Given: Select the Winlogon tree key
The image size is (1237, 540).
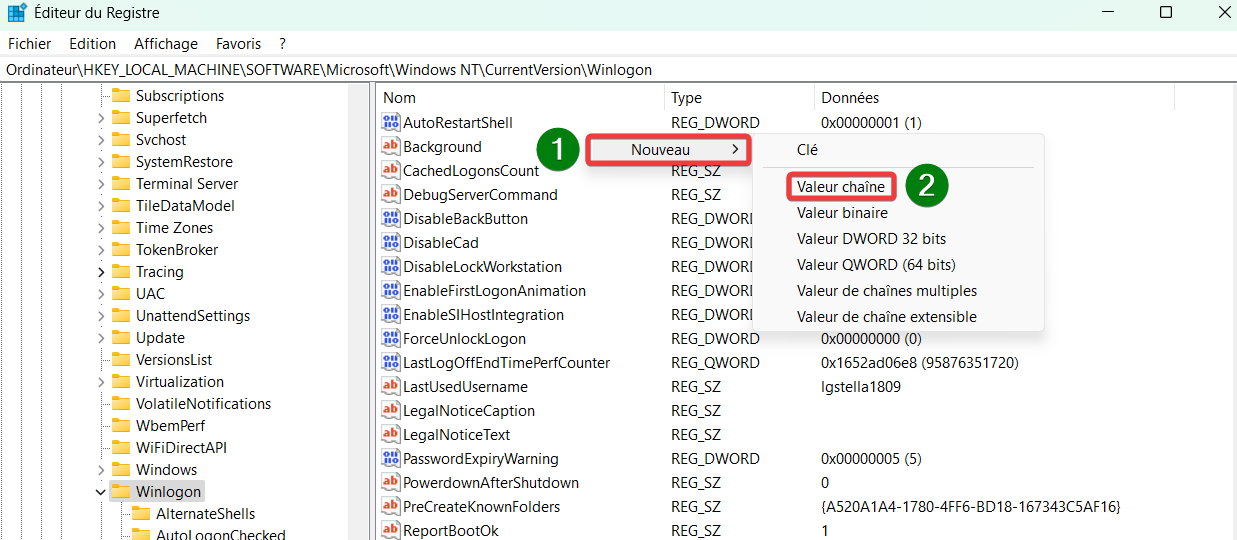Looking at the screenshot, I should 168,492.
